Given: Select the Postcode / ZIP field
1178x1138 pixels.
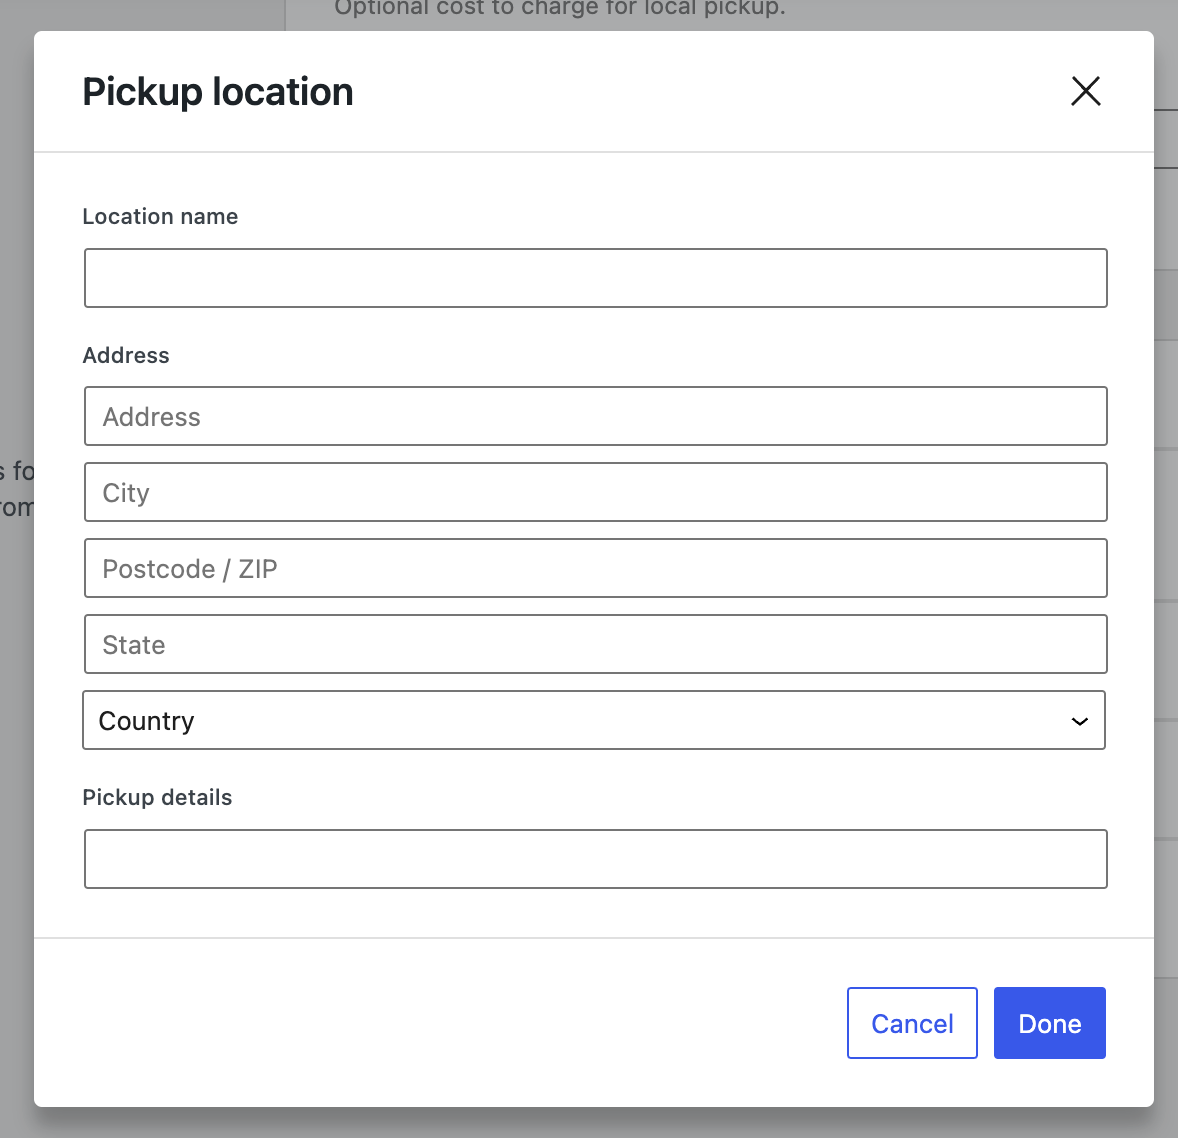Looking at the screenshot, I should (x=594, y=568).
